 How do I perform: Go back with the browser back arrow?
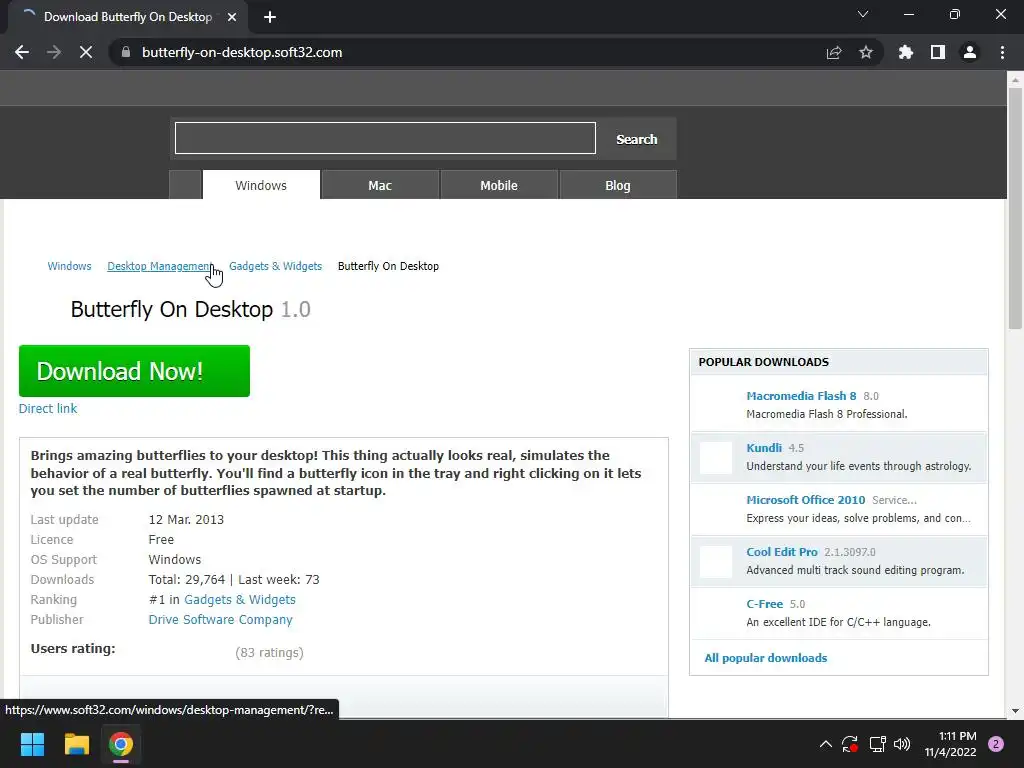click(22, 52)
